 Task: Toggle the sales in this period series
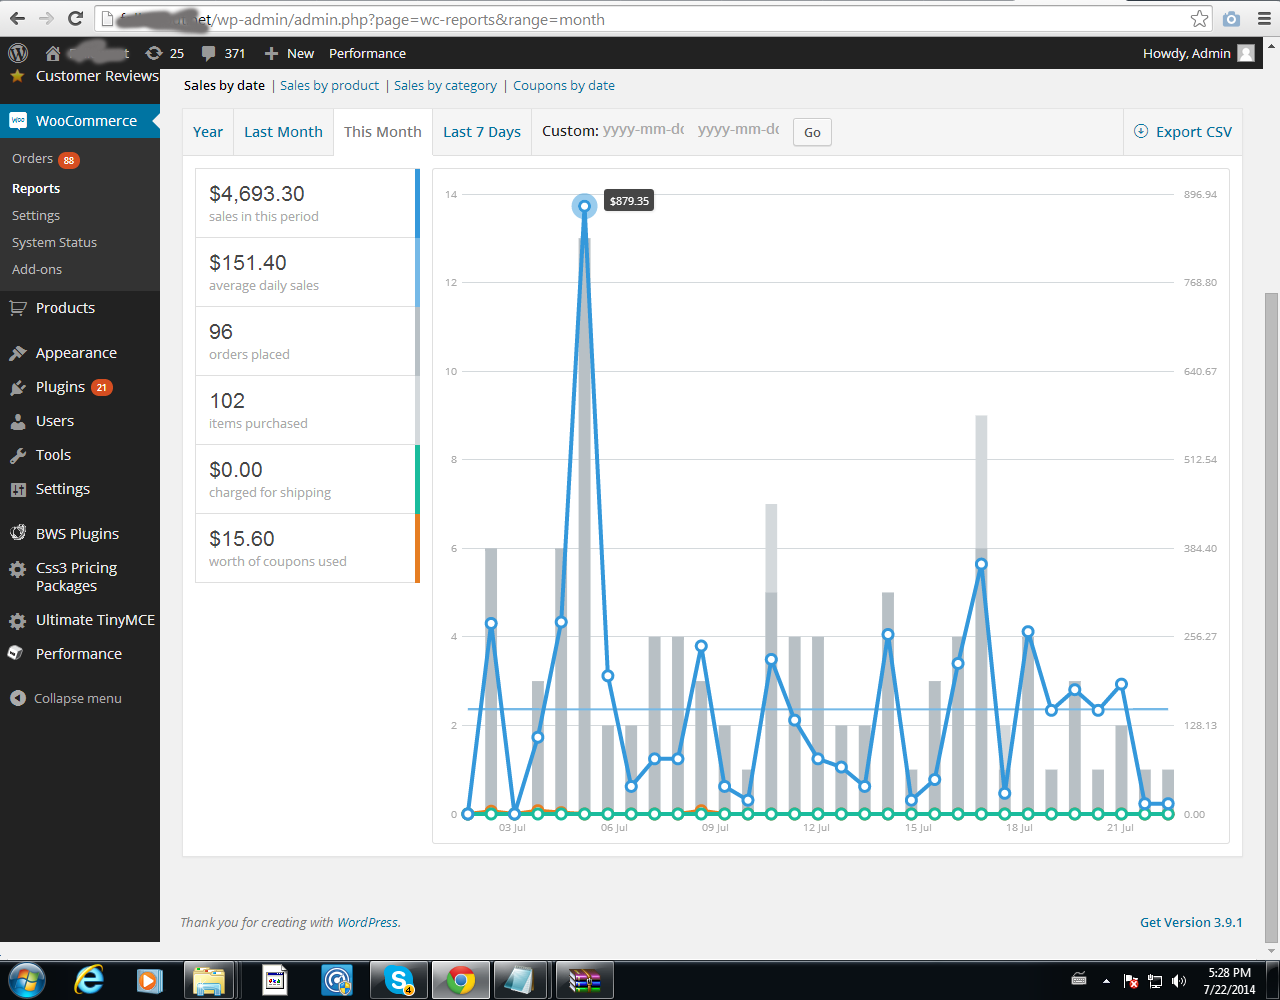click(x=306, y=203)
